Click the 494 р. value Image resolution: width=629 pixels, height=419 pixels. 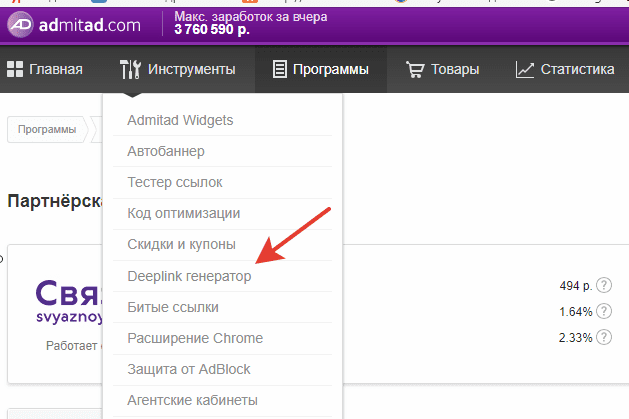point(576,286)
